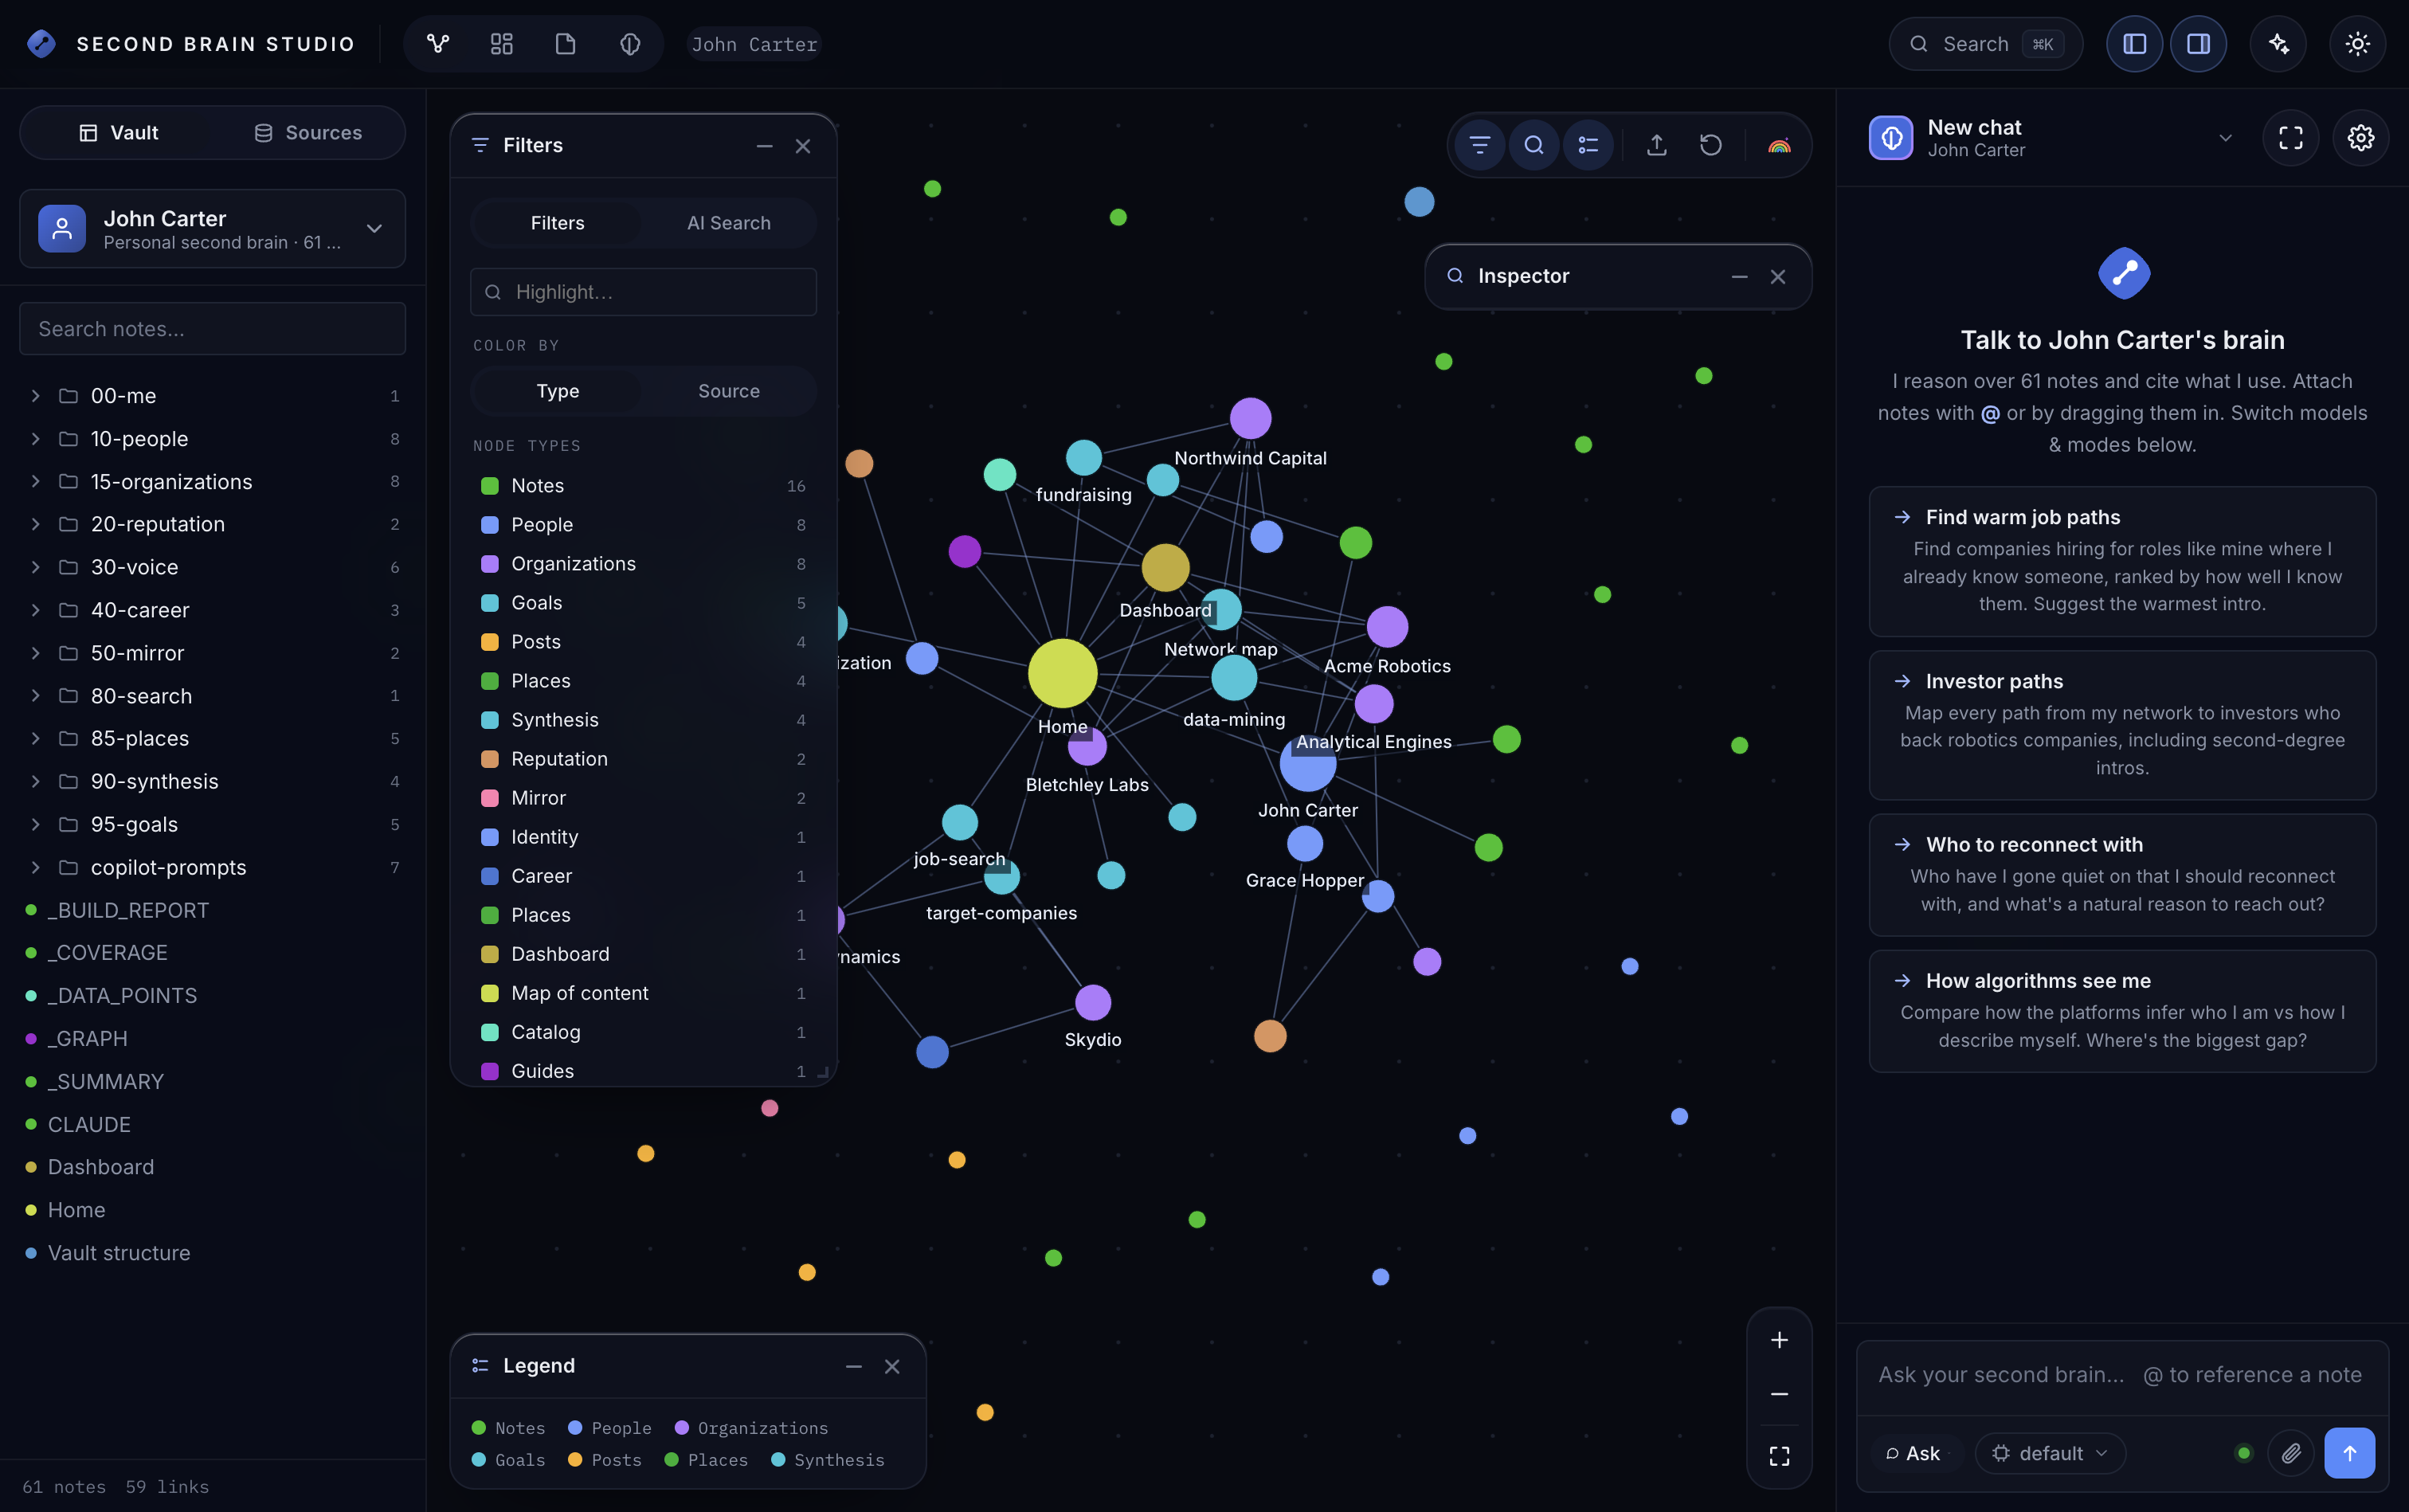2409x1512 pixels.
Task: Click the green Notes color swatch
Action: 490,486
